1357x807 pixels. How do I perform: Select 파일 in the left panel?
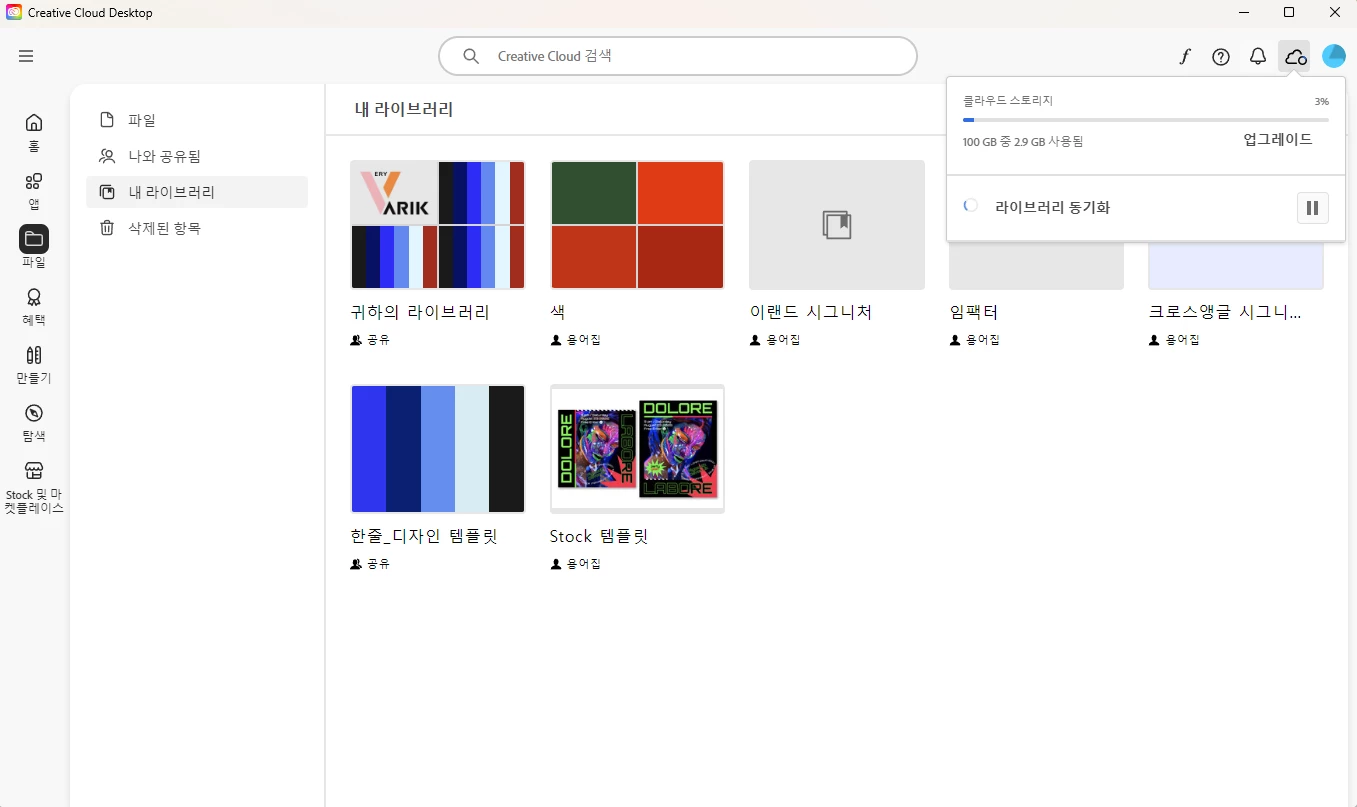coord(197,120)
